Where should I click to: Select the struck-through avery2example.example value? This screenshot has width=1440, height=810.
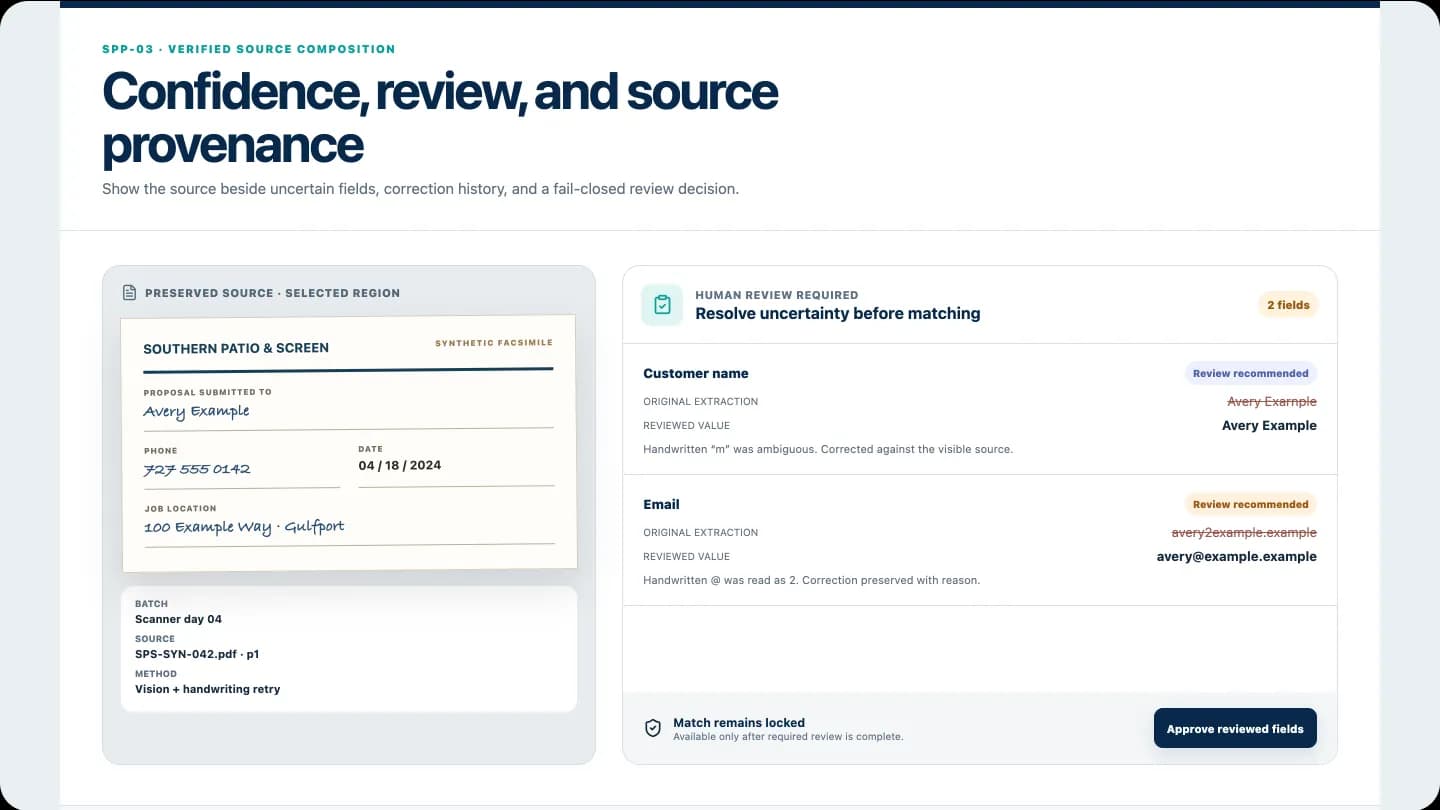click(1244, 532)
